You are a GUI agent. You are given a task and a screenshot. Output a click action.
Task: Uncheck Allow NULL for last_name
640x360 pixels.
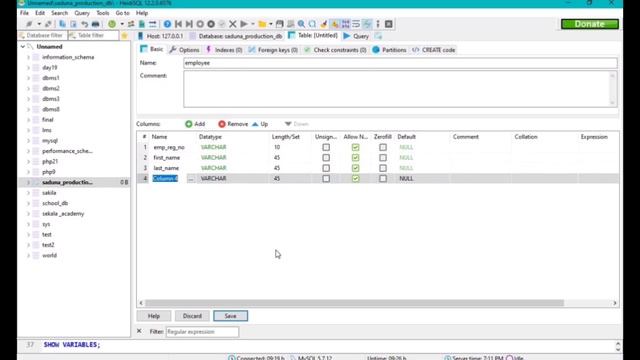(x=356, y=168)
